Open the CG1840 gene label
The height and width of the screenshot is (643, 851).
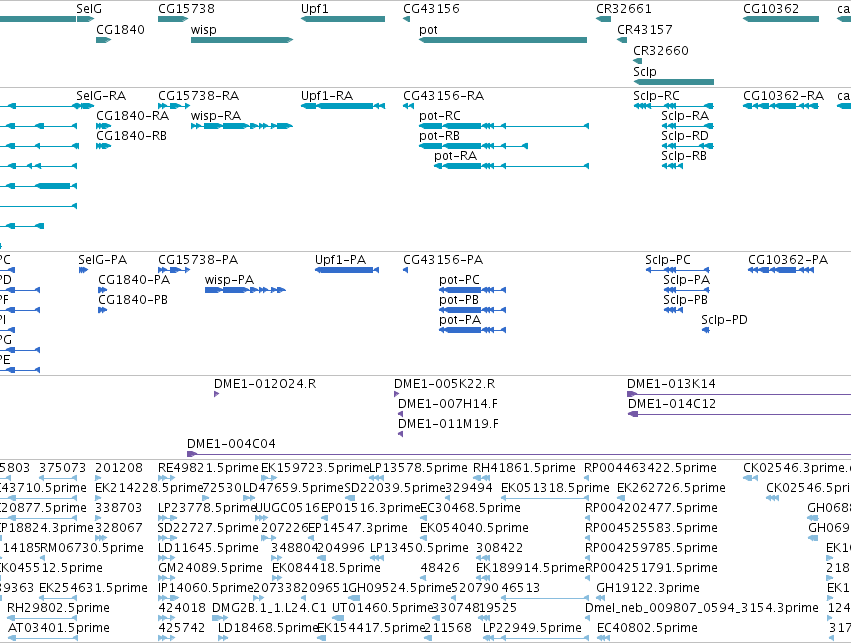click(x=120, y=29)
